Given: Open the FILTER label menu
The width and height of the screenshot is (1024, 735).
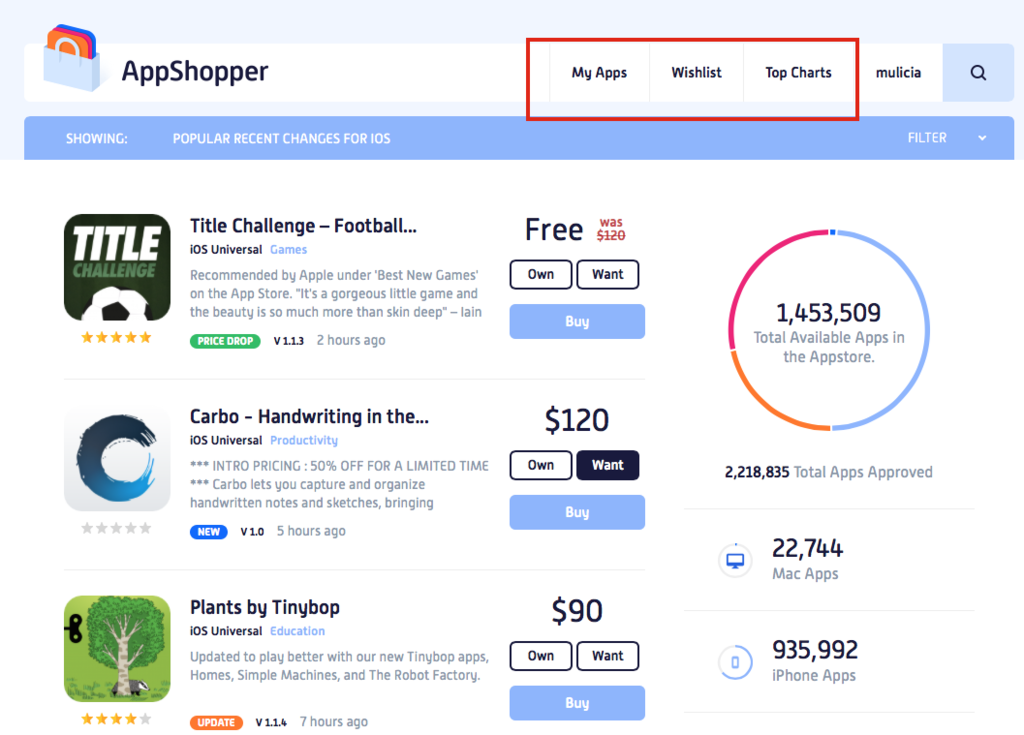Looking at the screenshot, I should (927, 138).
